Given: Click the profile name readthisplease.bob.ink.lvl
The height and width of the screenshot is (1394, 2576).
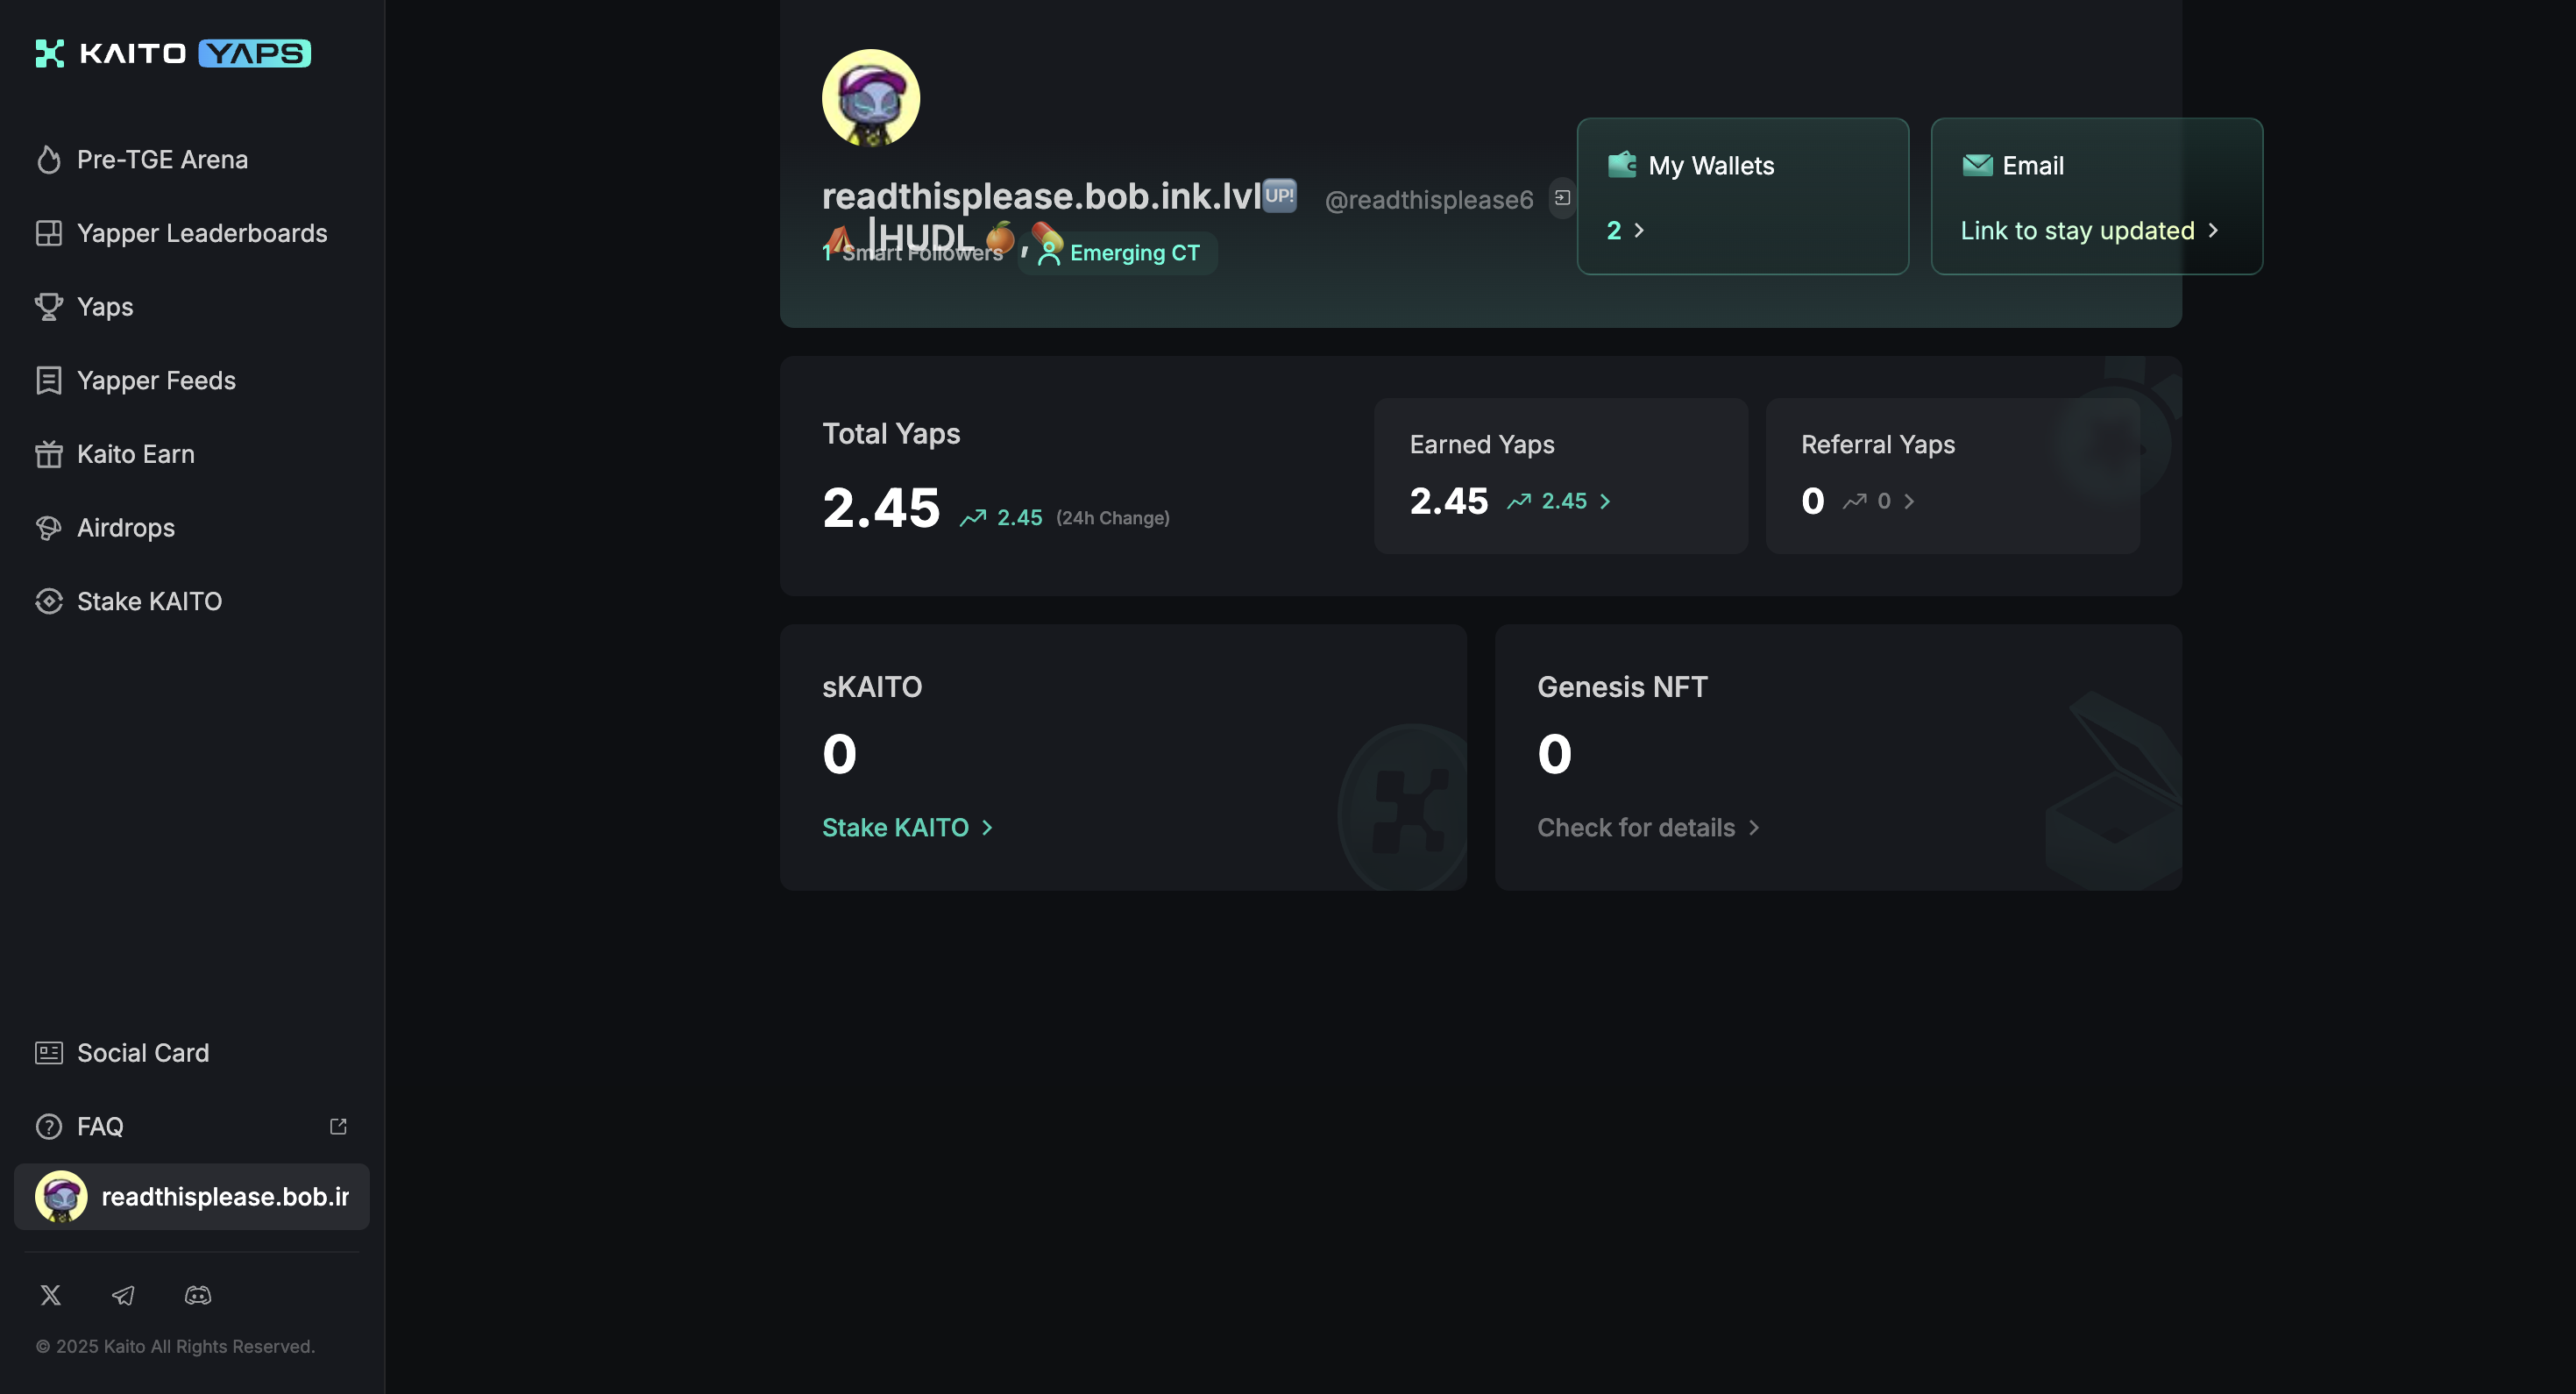Looking at the screenshot, I should coord(1041,196).
